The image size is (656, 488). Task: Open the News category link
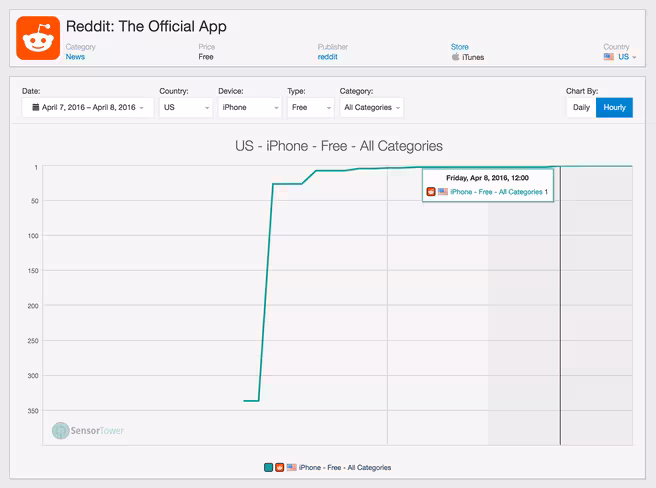(75, 57)
